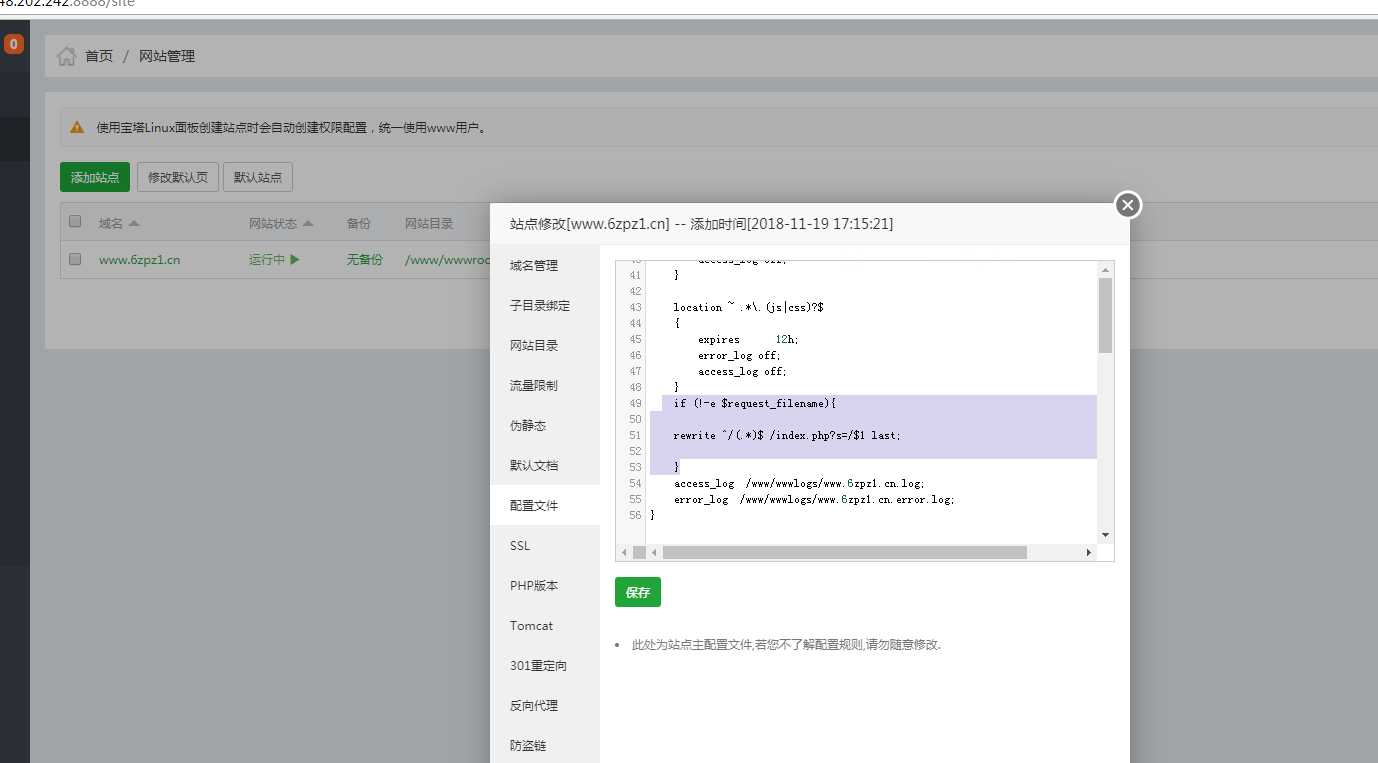Click the horizontal scroll-right arrow
The image size is (1378, 763).
click(x=1089, y=552)
